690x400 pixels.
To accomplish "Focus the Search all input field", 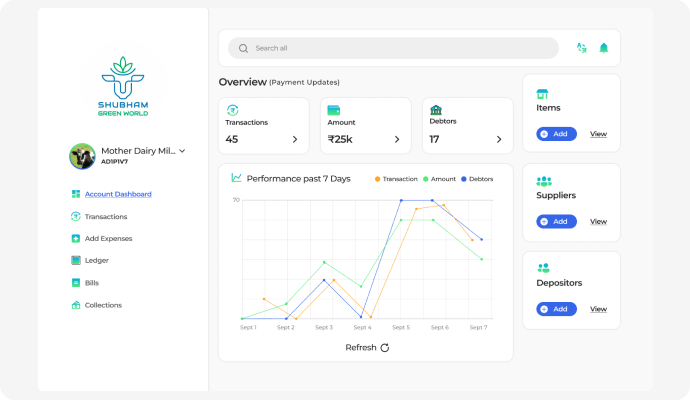I will click(400, 48).
